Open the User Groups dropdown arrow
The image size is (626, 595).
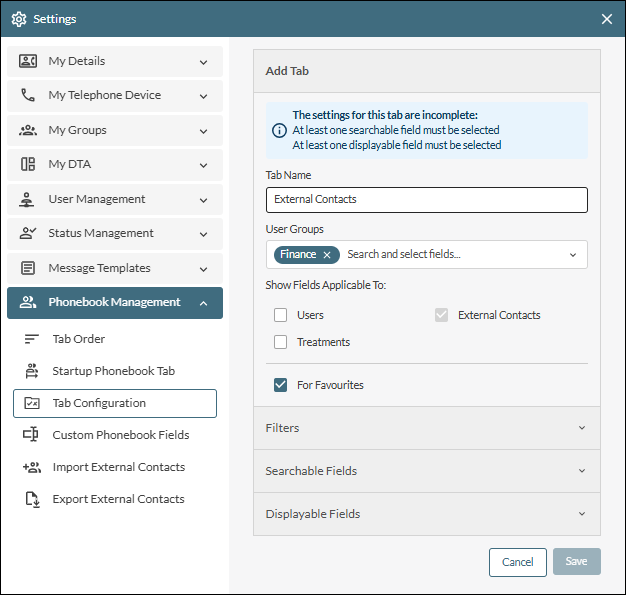pos(573,255)
